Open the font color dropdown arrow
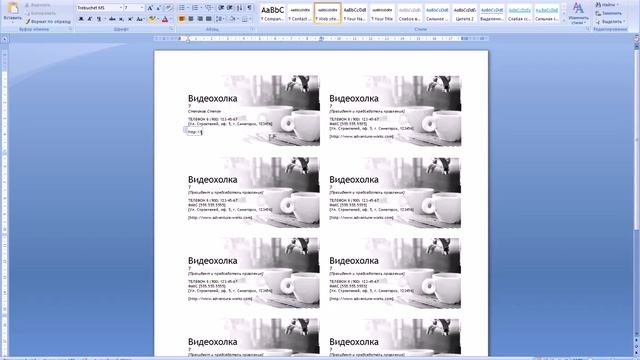 pyautogui.click(x=170, y=19)
